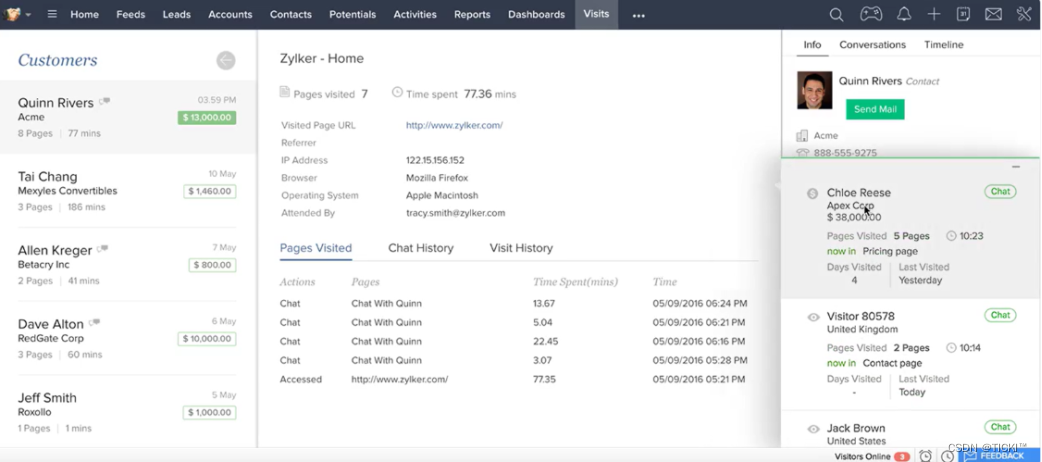
Task: Click the alarm clock icon in status bar
Action: tap(925, 456)
